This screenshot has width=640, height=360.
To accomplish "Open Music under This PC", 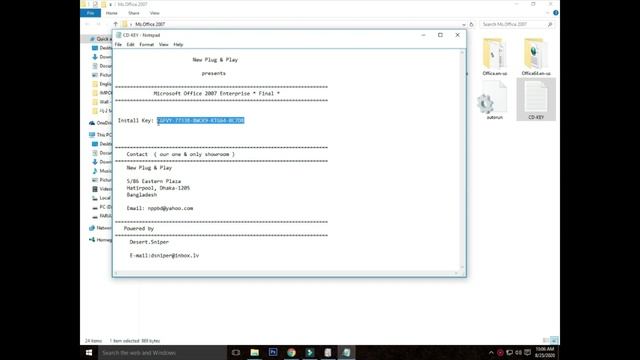I will coord(102,171).
